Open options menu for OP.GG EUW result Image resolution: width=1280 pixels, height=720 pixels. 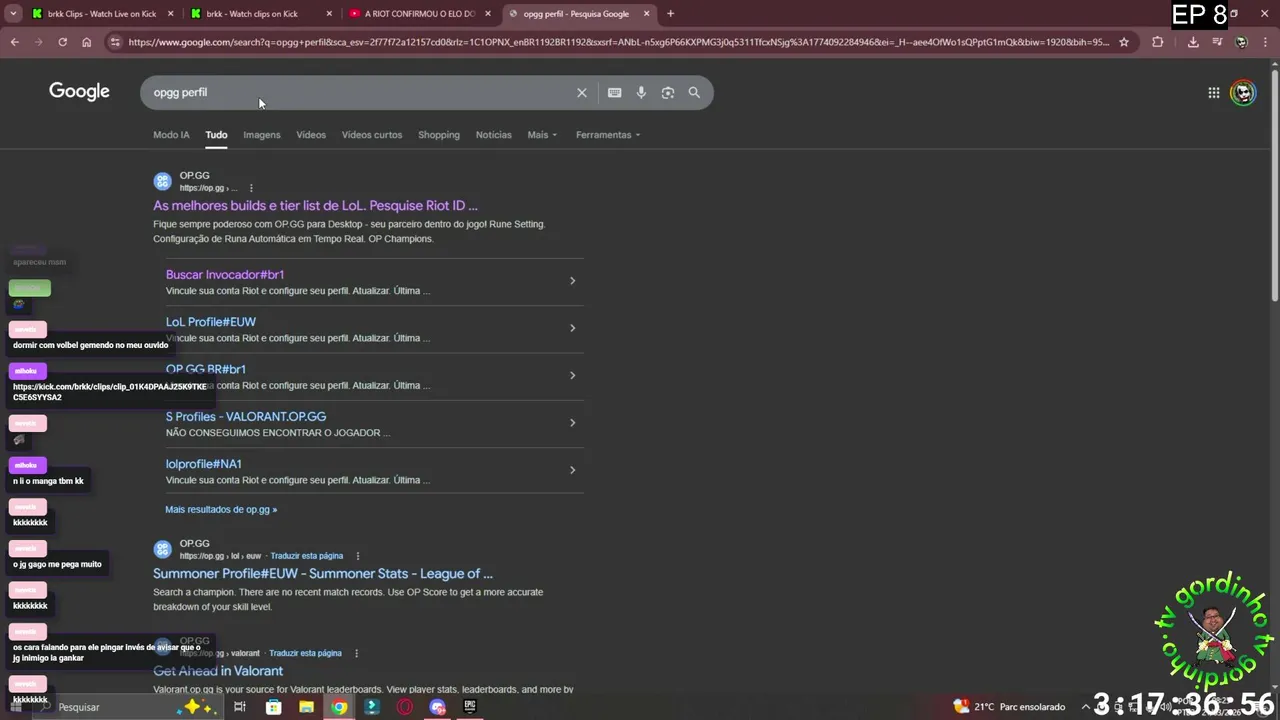[x=357, y=556]
